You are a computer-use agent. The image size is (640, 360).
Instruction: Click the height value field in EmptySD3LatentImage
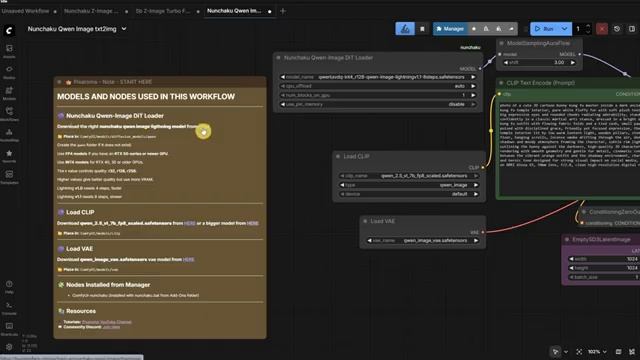pos(604,268)
